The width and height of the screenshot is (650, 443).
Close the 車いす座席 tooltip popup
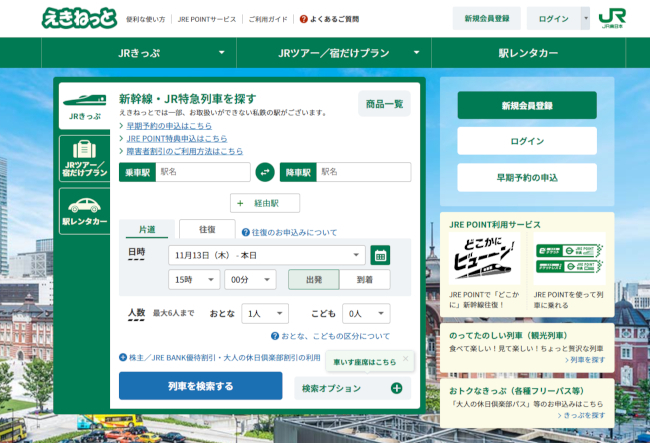pos(406,357)
